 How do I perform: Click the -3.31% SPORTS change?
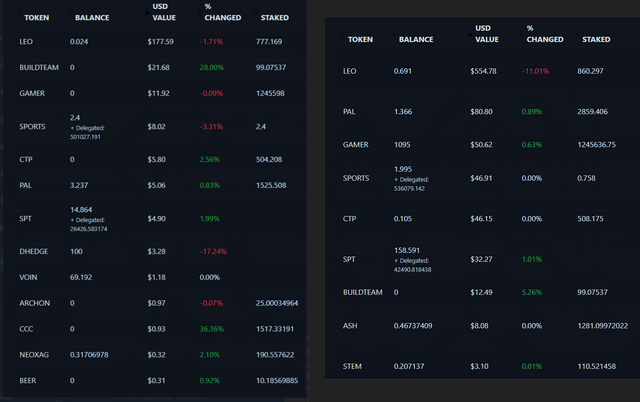[x=211, y=127]
